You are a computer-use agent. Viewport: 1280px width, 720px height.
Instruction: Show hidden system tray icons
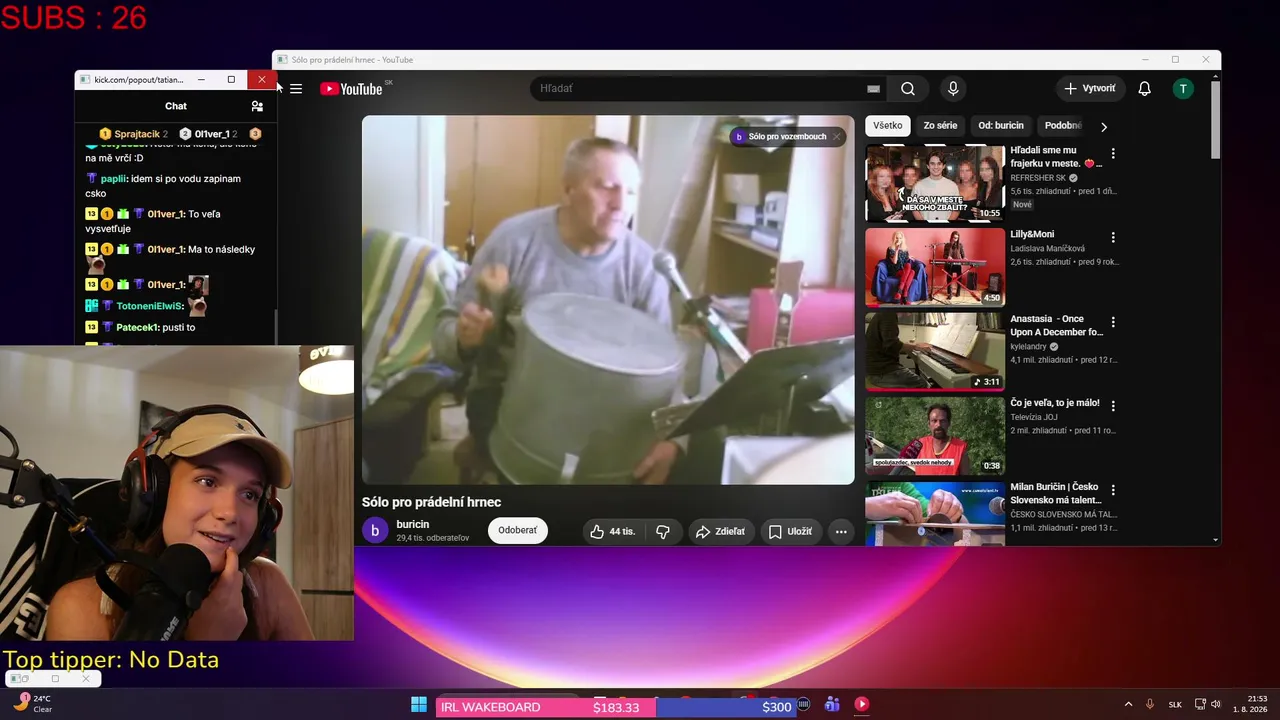point(1129,705)
